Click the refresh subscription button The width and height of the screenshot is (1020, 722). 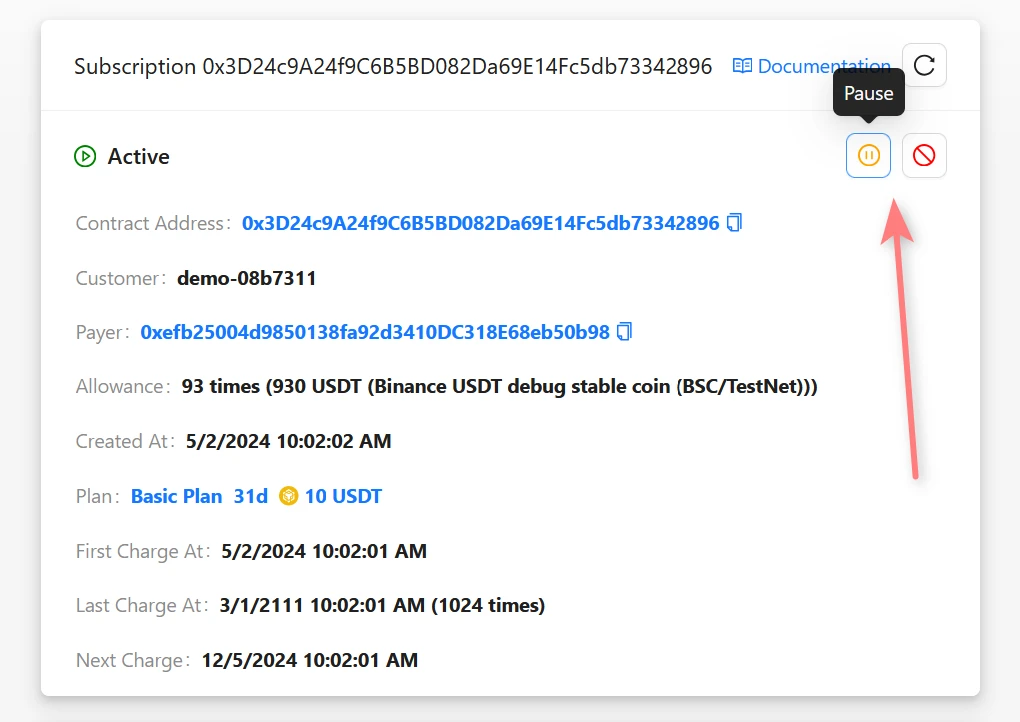pos(924,66)
